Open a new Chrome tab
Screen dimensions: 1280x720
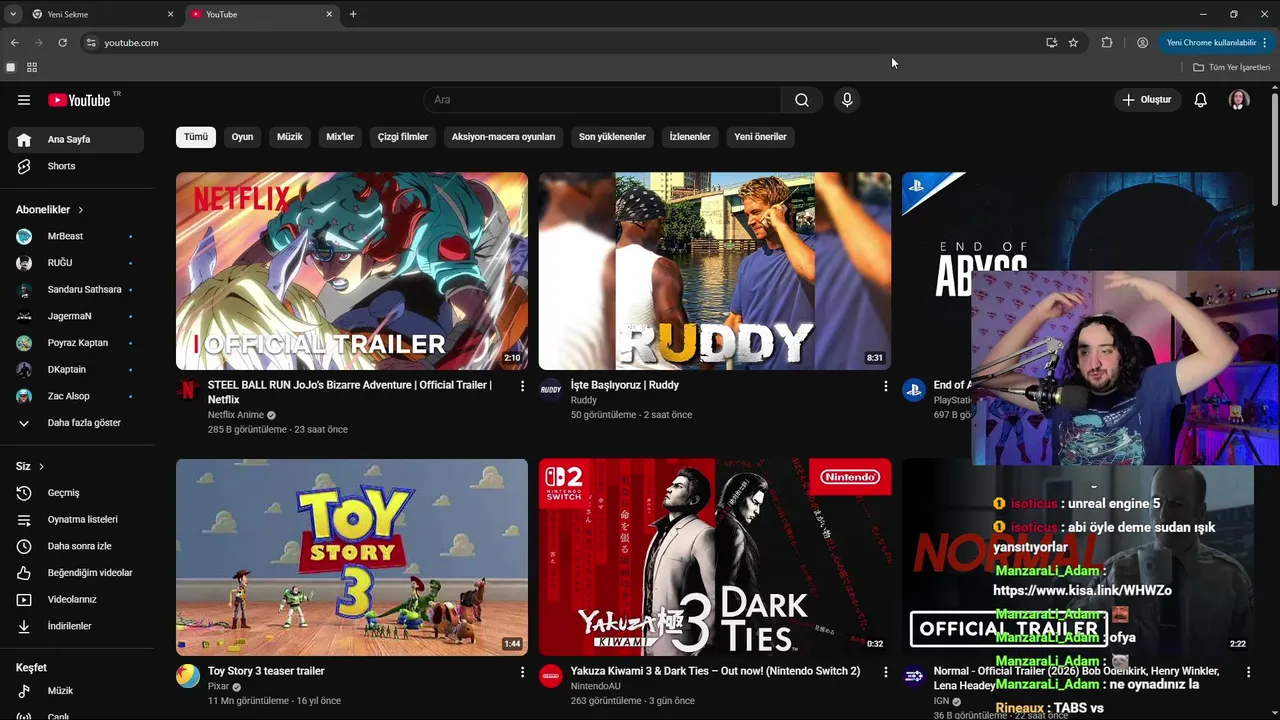pos(353,14)
